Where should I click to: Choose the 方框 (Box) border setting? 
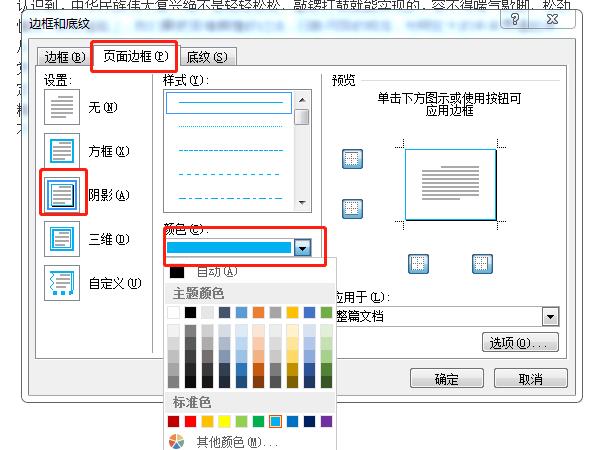click(x=62, y=151)
